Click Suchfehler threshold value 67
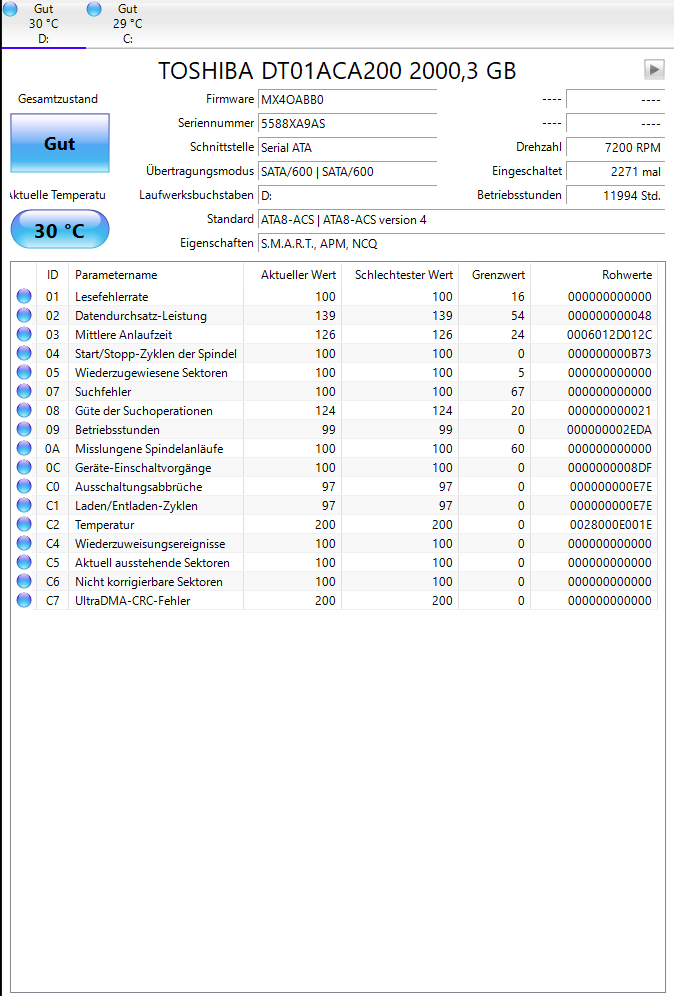 tap(518, 392)
